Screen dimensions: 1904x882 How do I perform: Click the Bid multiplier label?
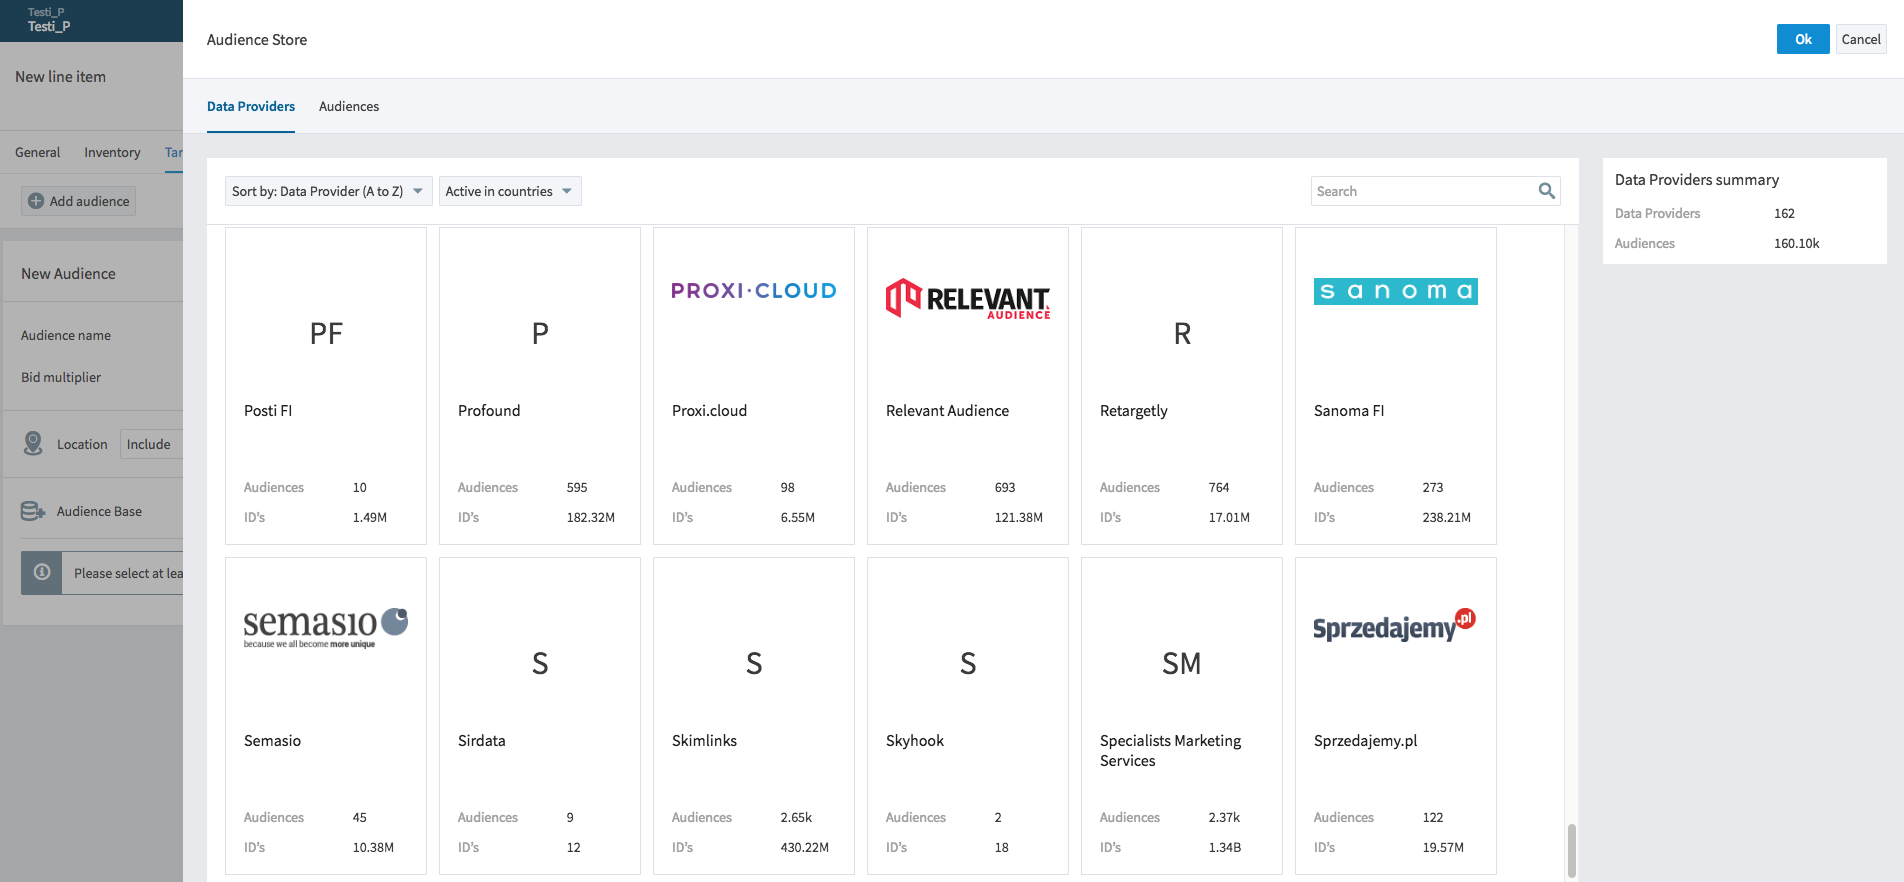(x=61, y=378)
